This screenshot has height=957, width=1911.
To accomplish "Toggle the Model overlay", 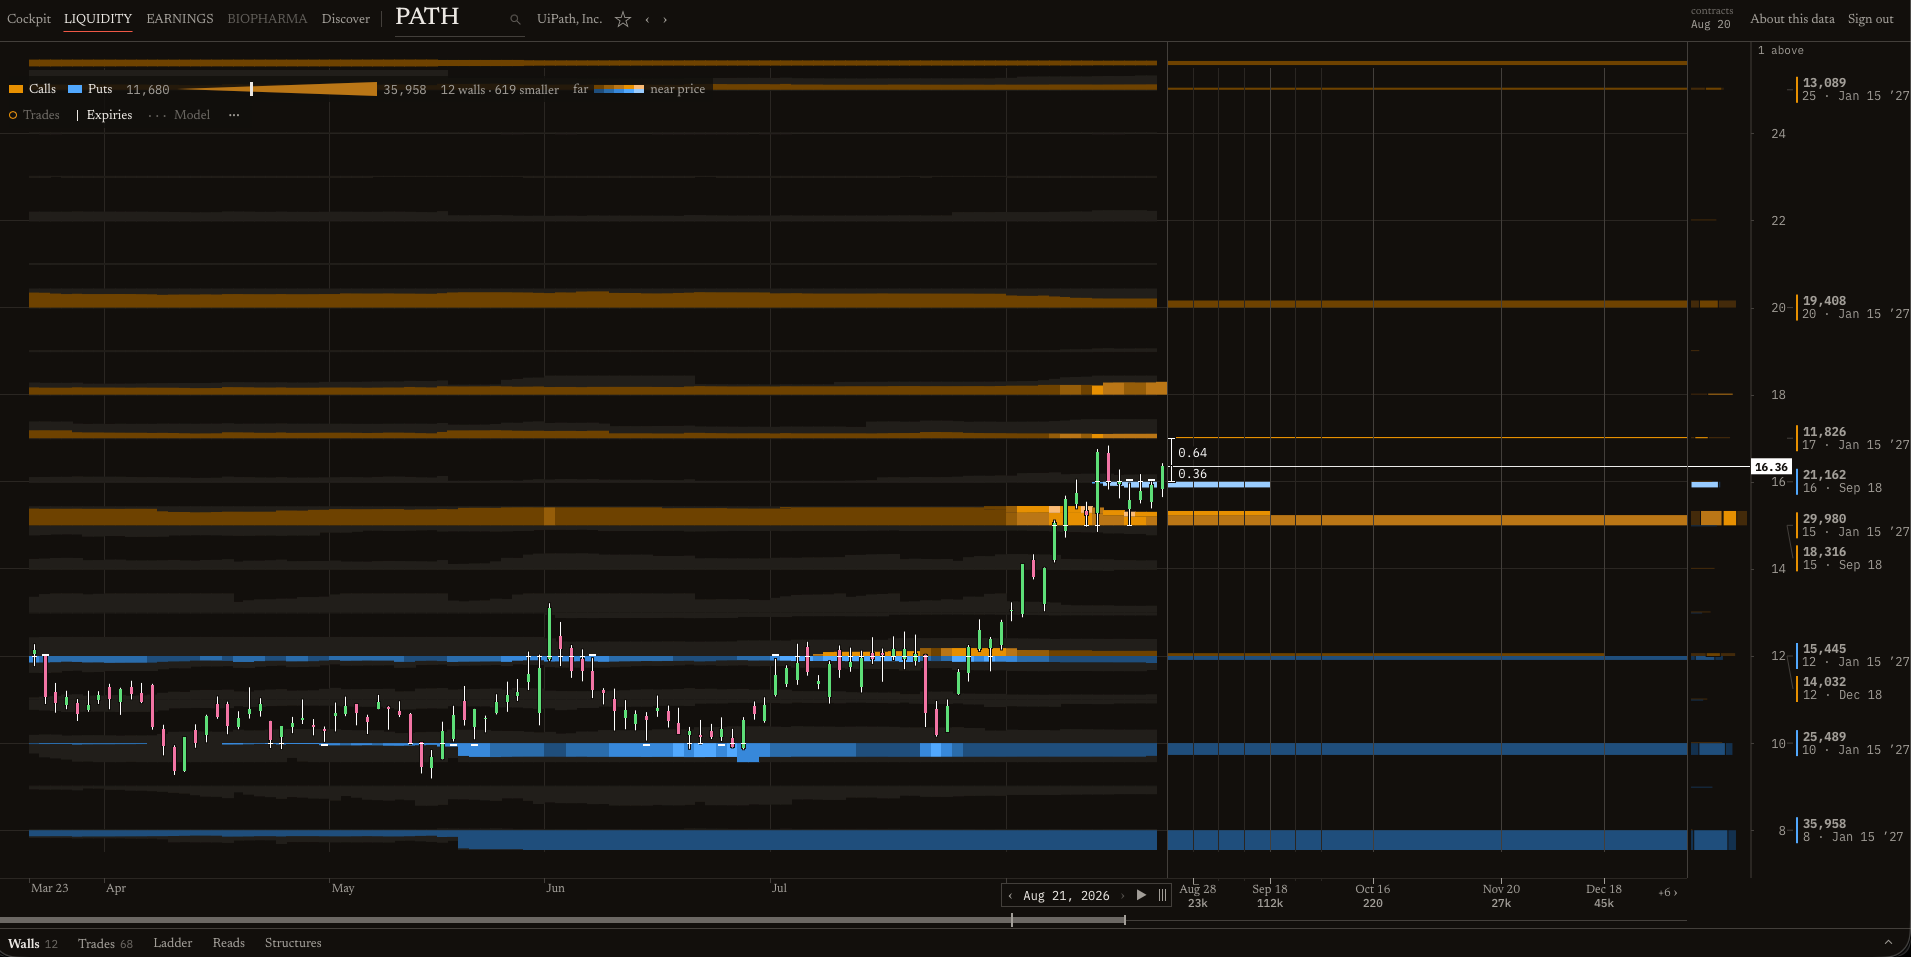I will (x=180, y=115).
